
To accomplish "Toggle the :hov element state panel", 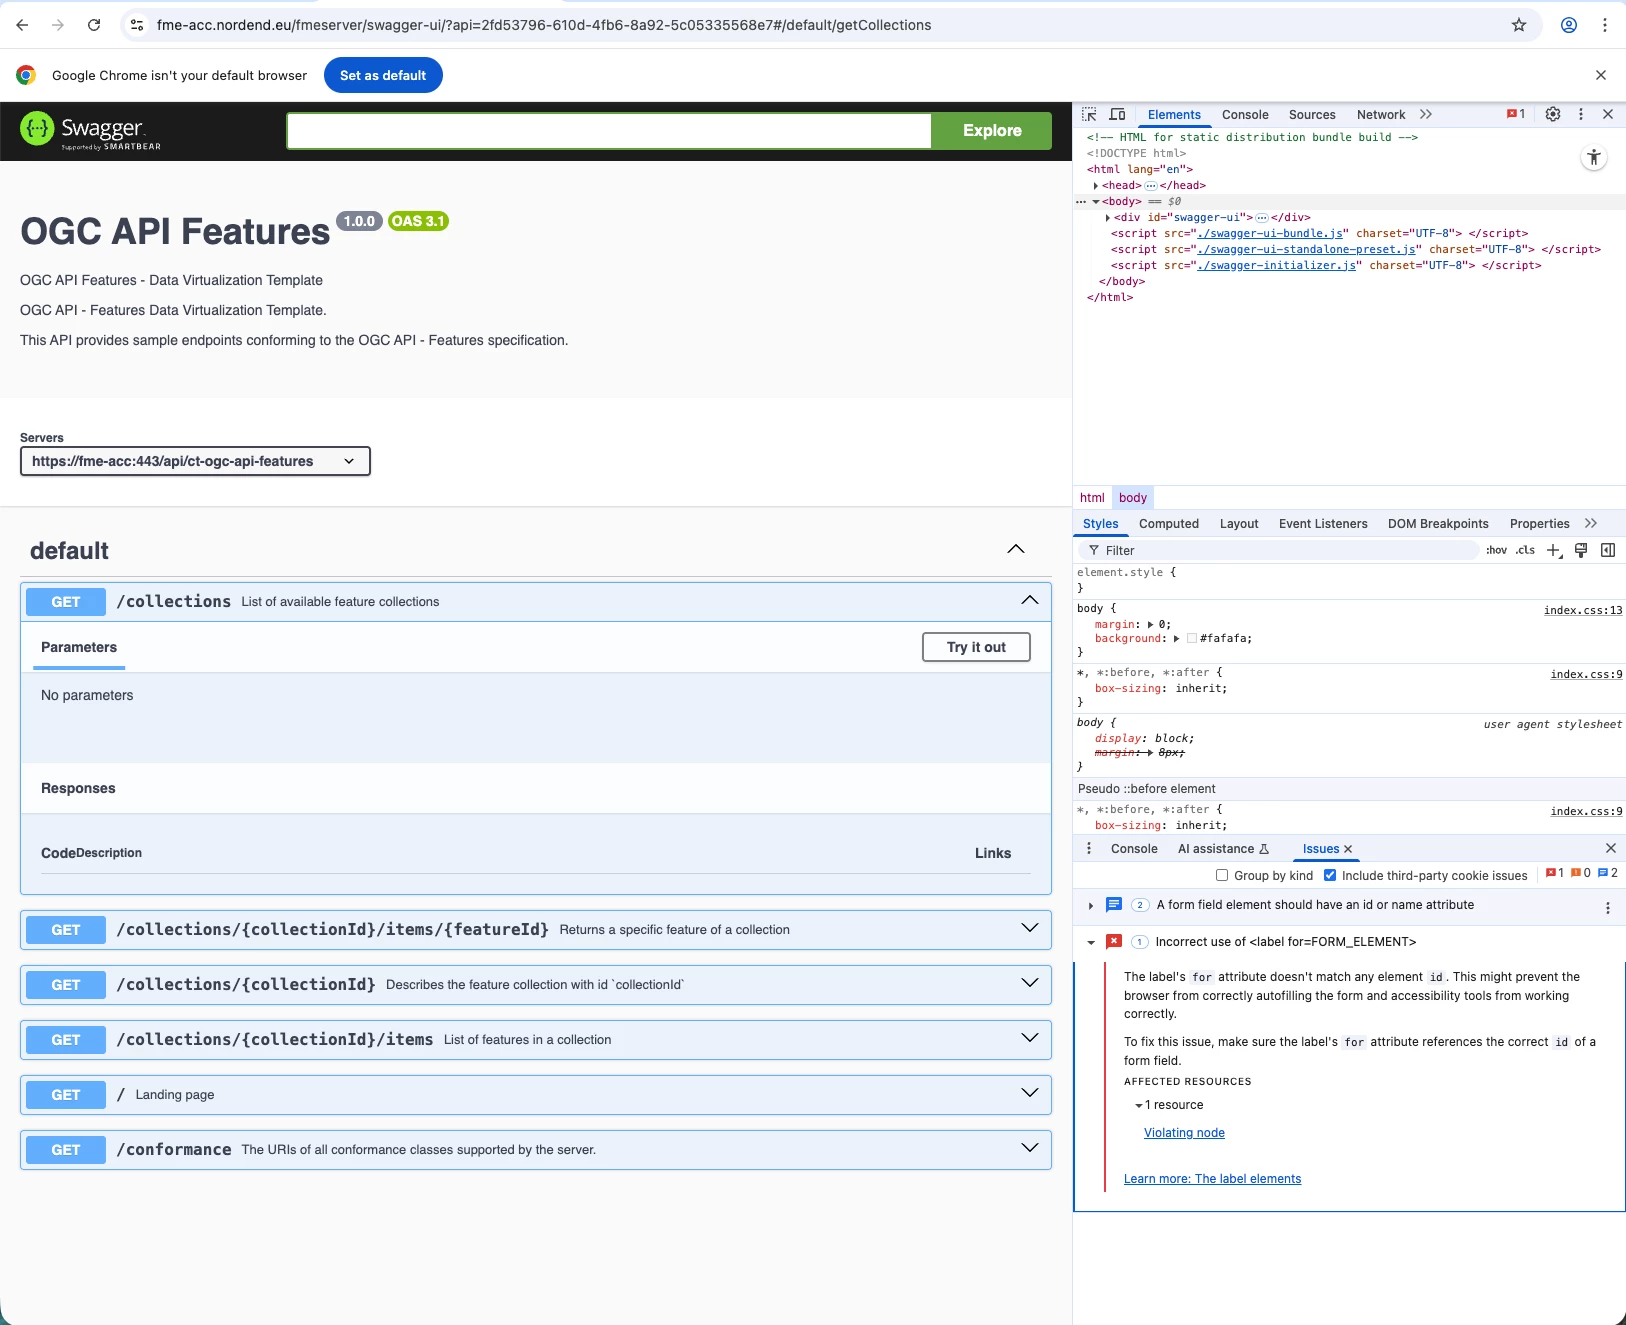I will click(1496, 550).
